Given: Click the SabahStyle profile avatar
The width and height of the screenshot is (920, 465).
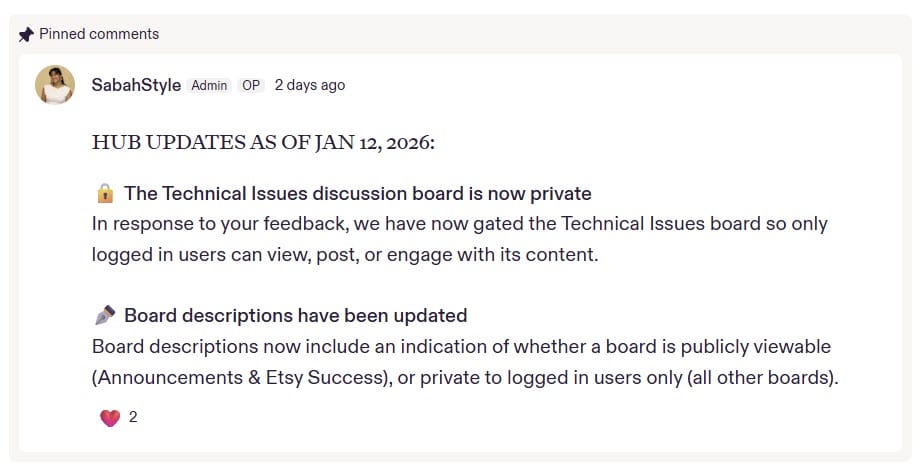Looking at the screenshot, I should [55, 85].
